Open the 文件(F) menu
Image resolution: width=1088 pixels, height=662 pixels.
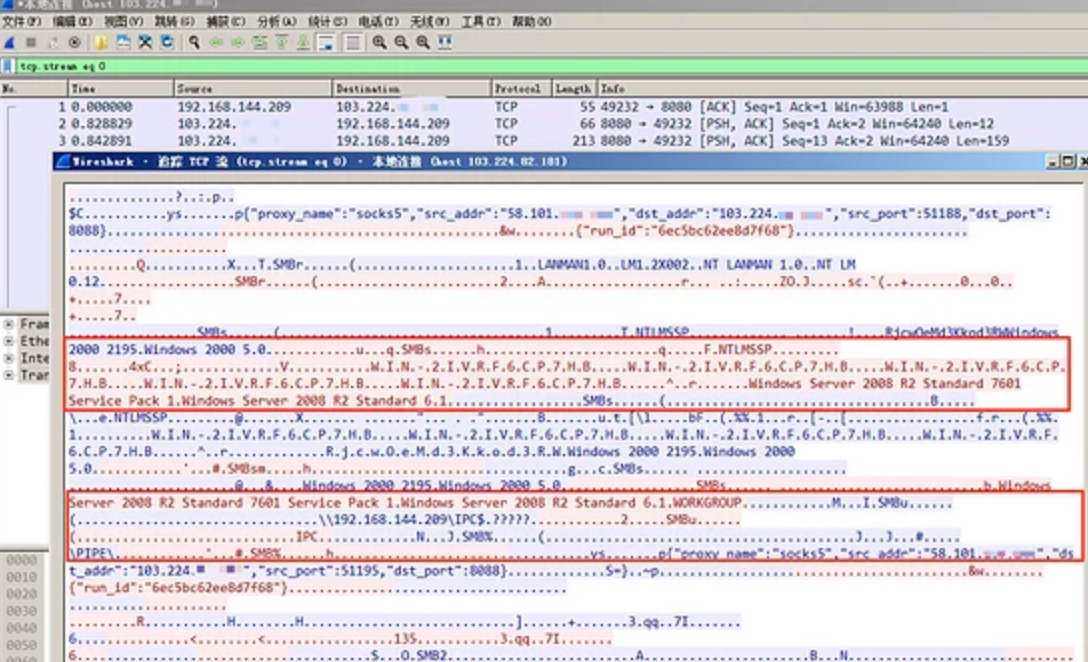pos(22,22)
